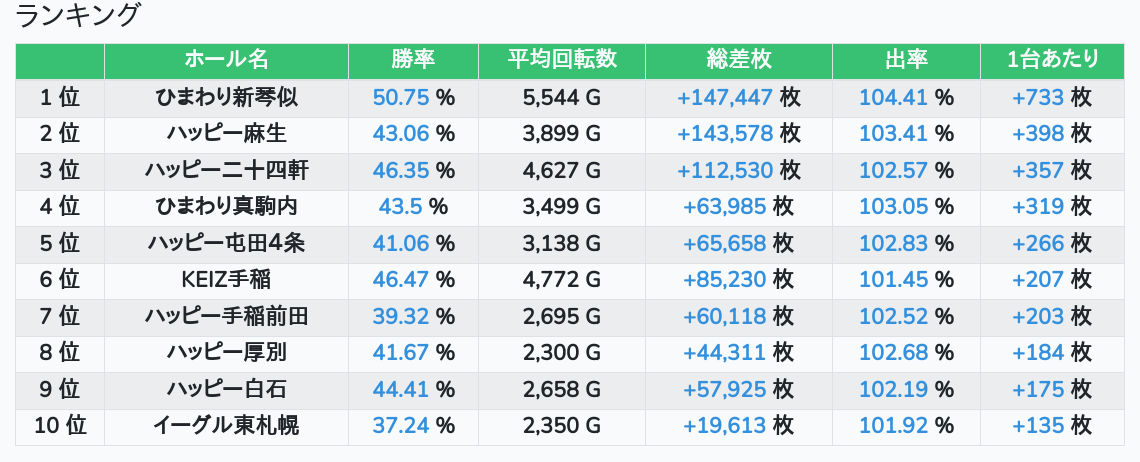Click the 50.75 win rate value
This screenshot has width=1140, height=462.
(400, 97)
